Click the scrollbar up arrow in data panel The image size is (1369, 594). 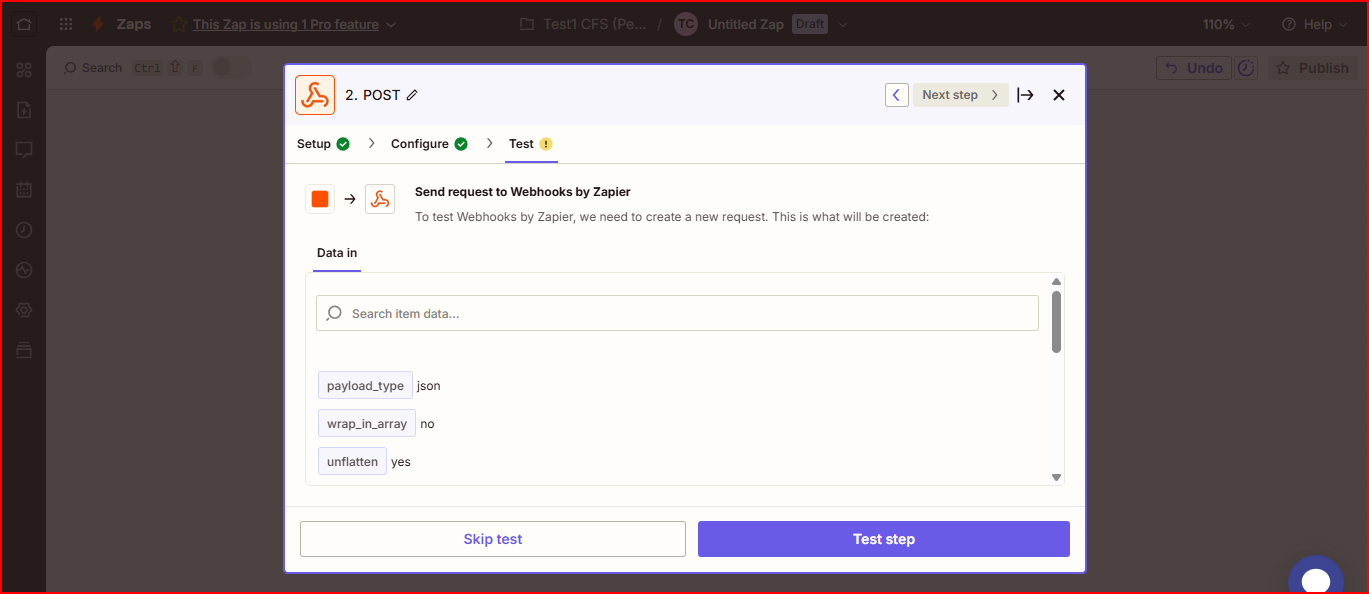1056,281
